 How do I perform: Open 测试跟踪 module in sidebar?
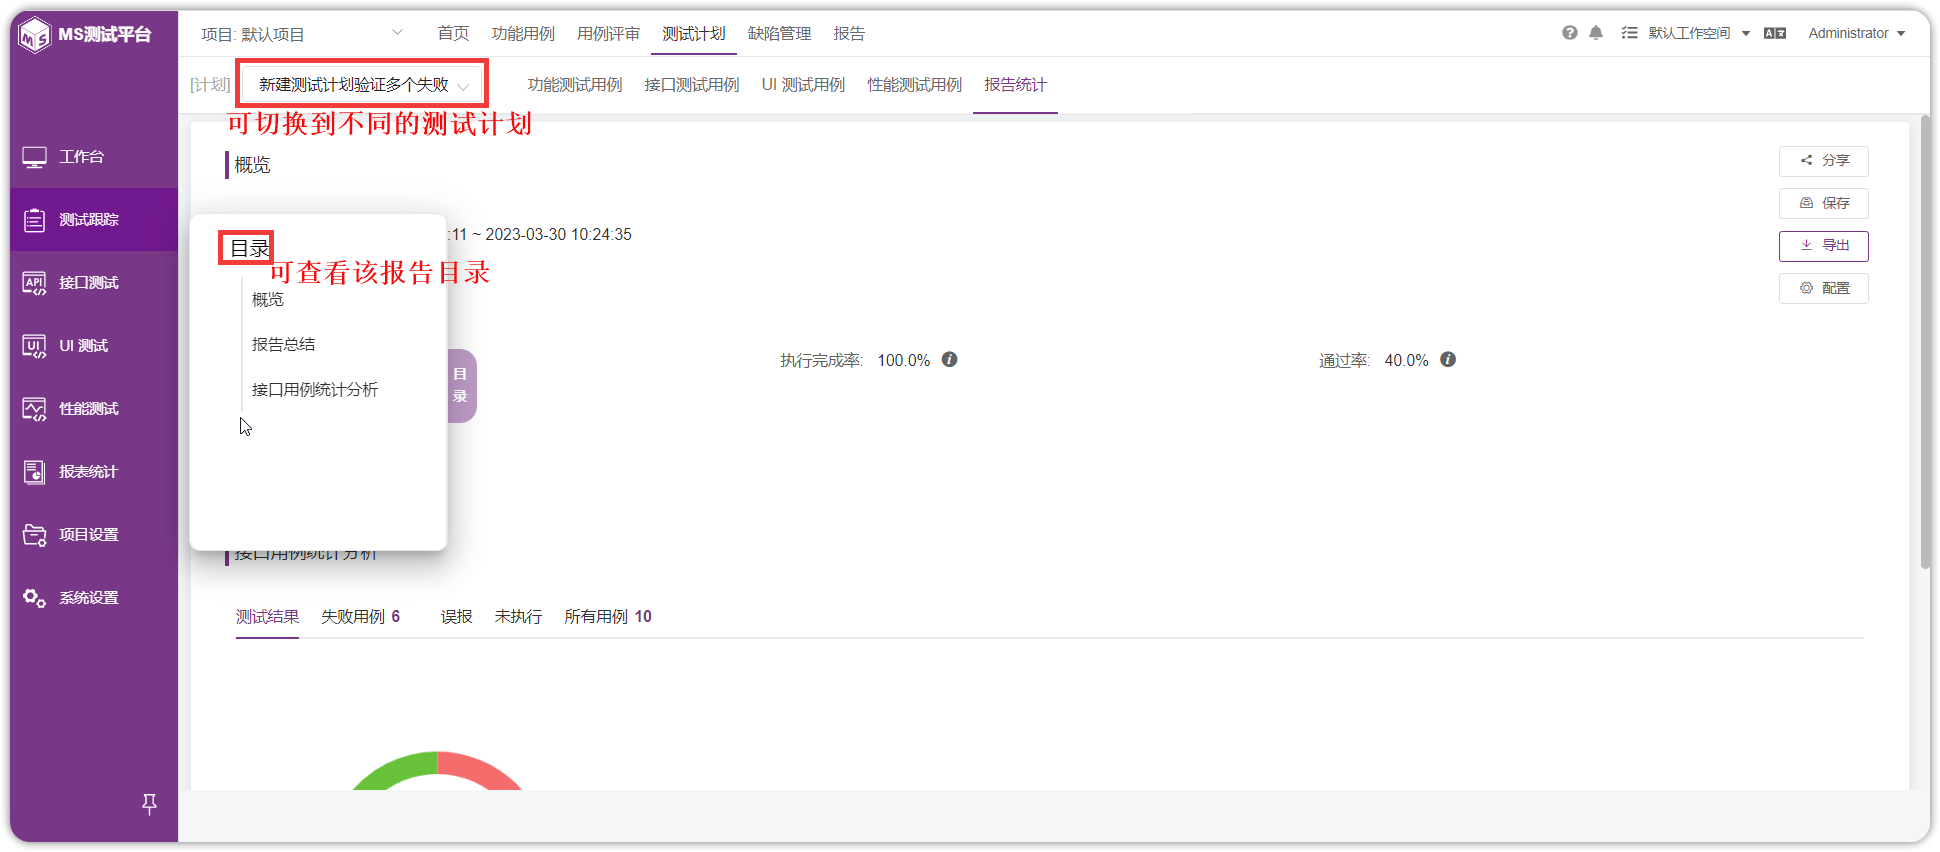coord(94,220)
